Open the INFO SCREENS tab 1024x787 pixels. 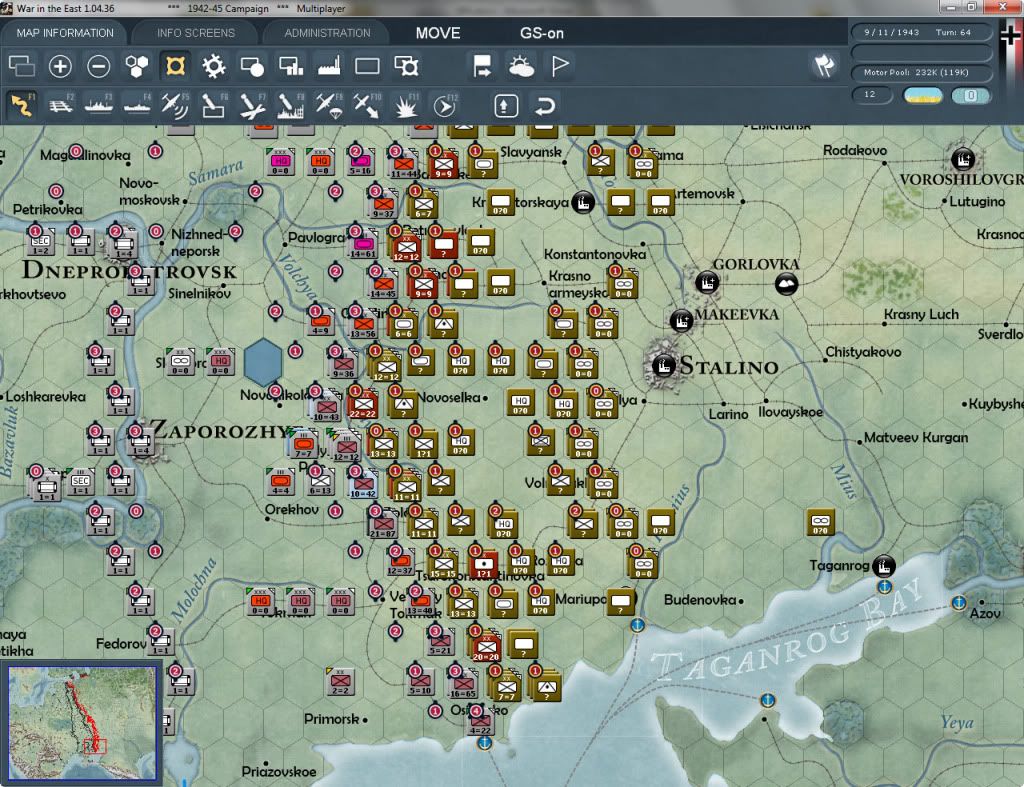point(195,33)
